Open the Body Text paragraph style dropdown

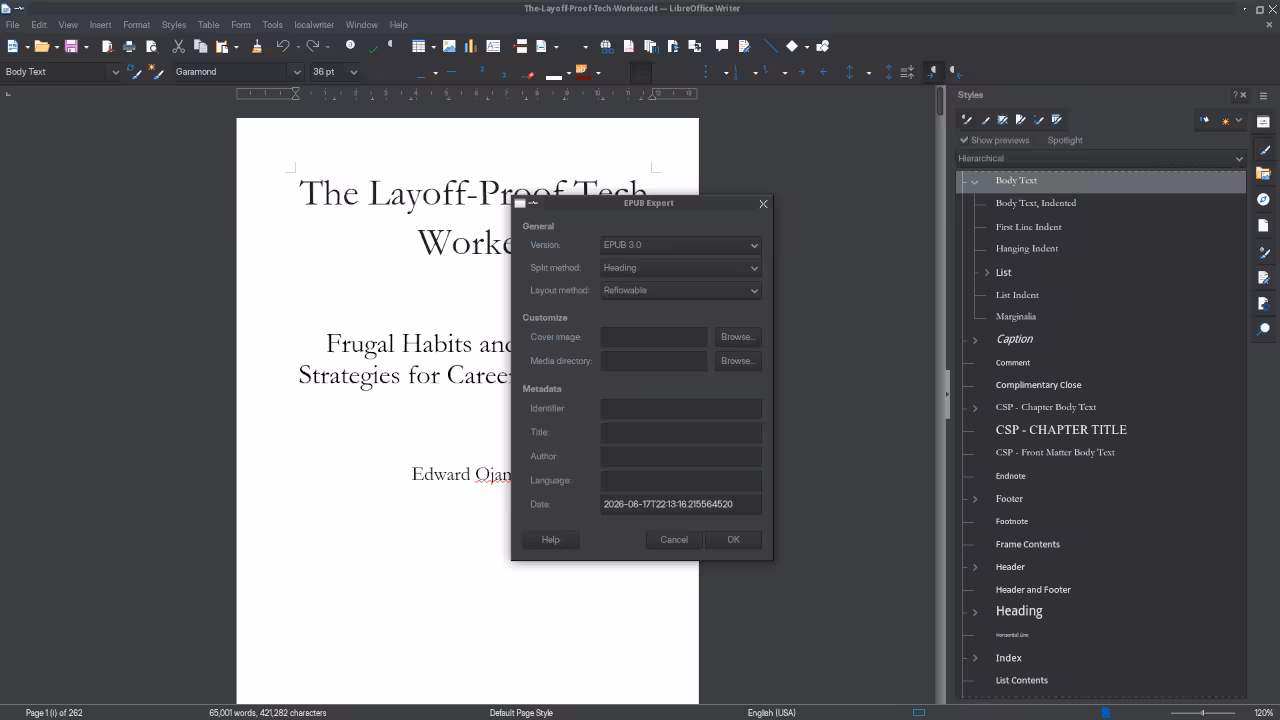point(115,72)
